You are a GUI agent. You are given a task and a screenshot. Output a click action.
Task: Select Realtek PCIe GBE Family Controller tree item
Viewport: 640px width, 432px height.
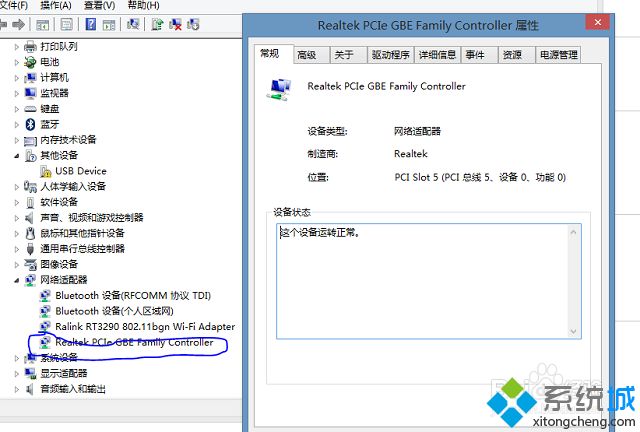coord(134,343)
